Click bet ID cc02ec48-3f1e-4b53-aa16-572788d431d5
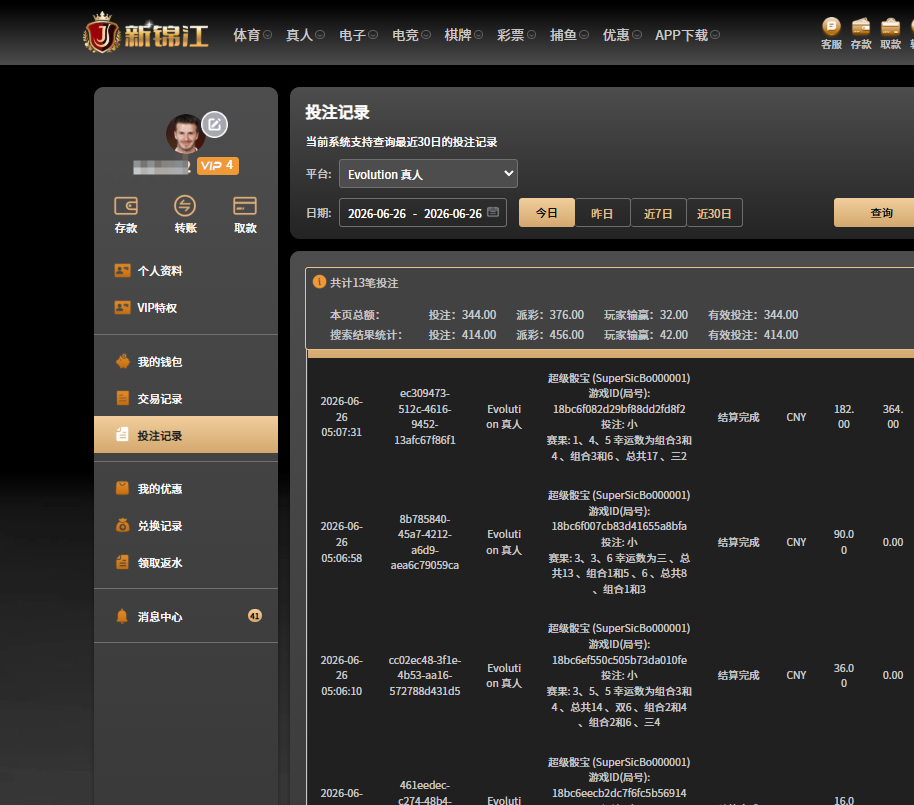This screenshot has height=805, width=914. 425,675
